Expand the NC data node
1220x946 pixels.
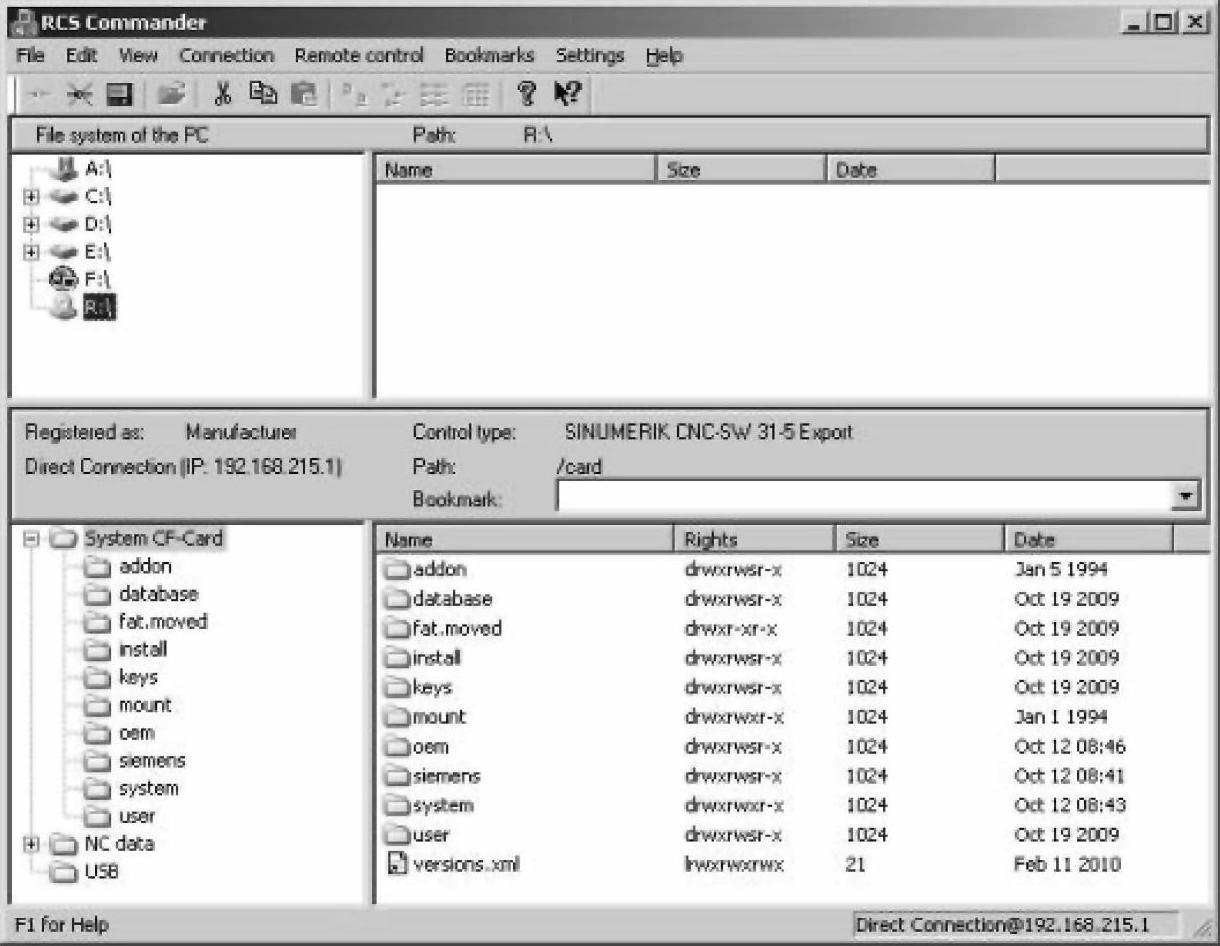click(30, 844)
